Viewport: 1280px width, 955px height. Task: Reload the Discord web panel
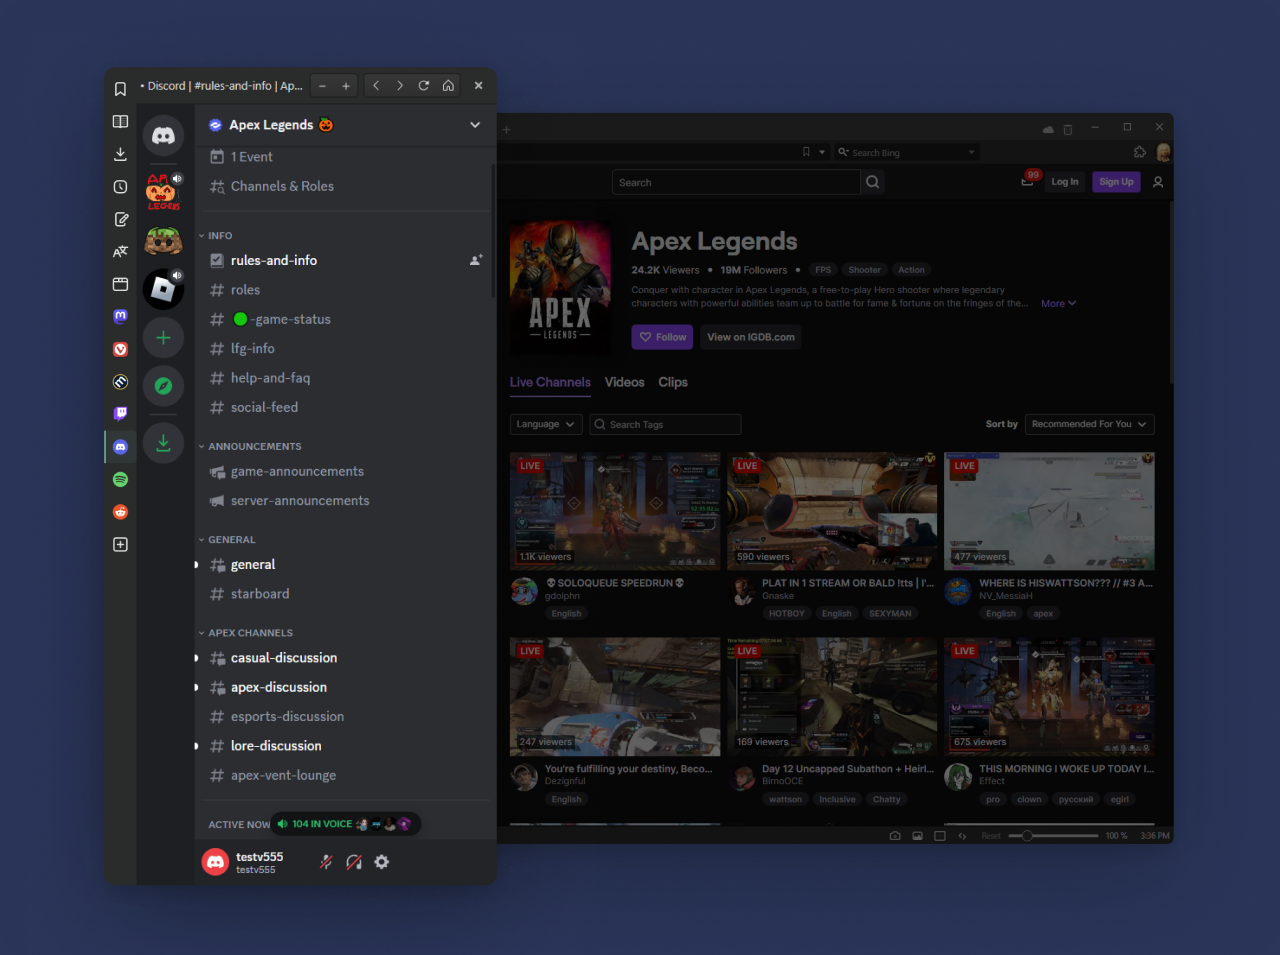pos(424,86)
